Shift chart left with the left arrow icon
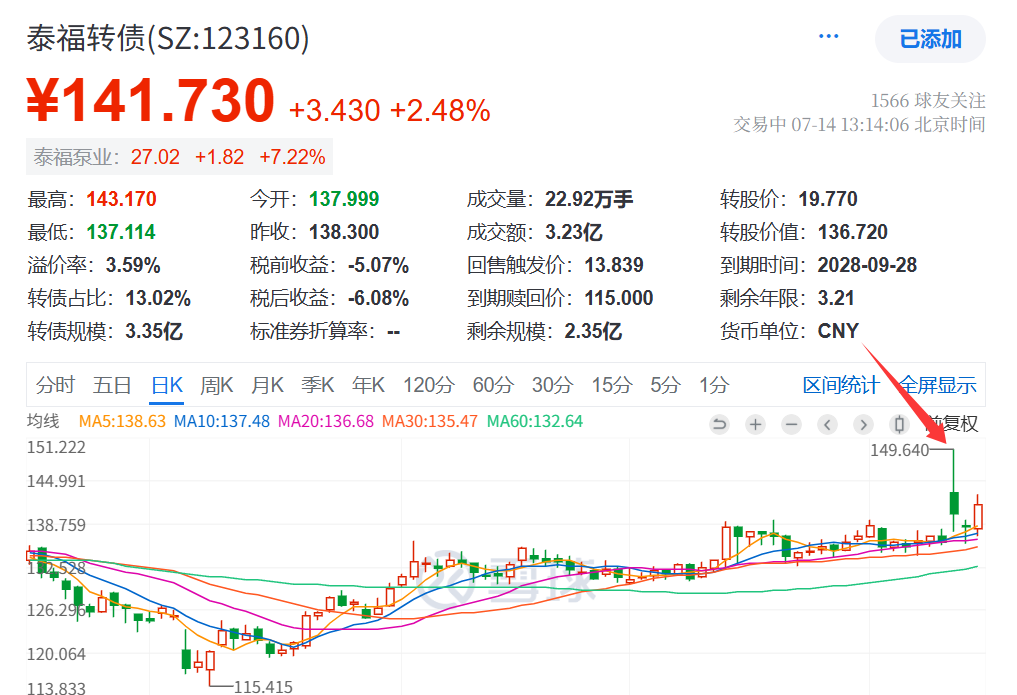 [x=827, y=425]
